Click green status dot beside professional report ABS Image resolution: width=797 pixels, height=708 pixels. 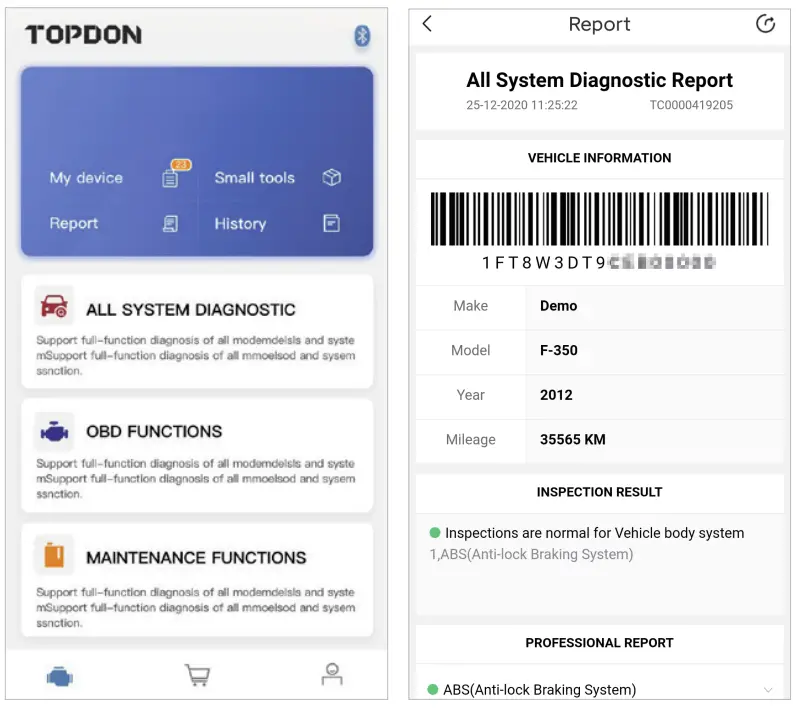coord(433,690)
